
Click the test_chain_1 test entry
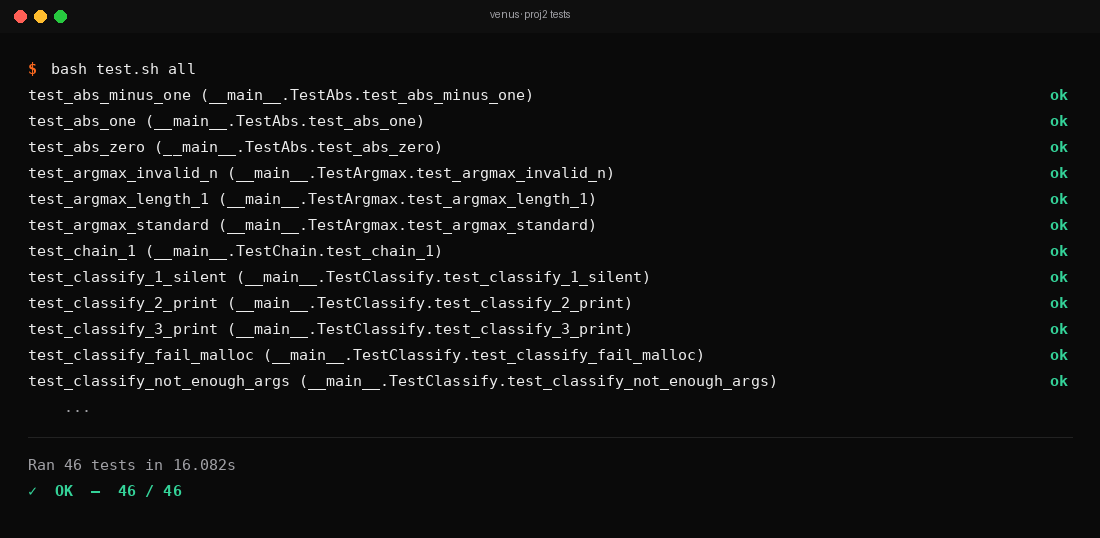click(x=235, y=251)
